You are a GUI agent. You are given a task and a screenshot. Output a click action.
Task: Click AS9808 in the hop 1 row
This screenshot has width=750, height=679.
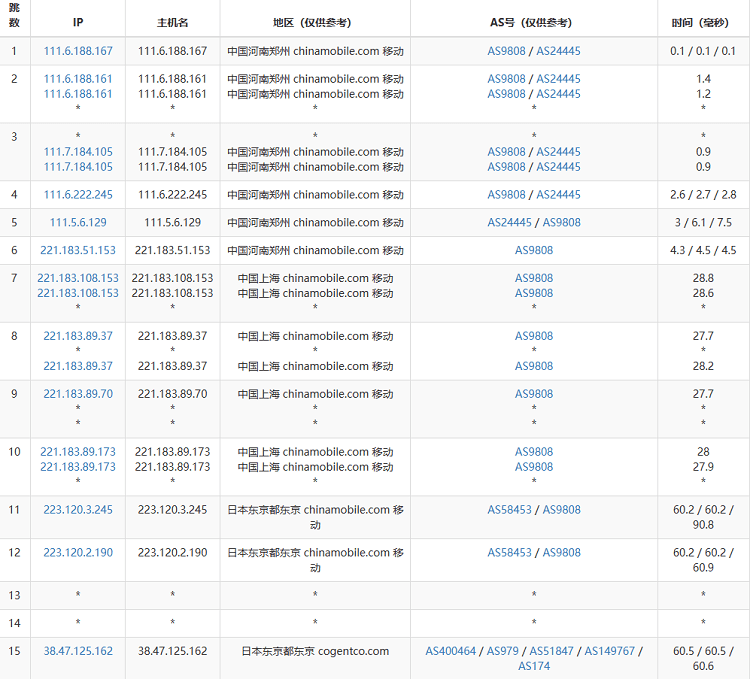click(x=506, y=51)
